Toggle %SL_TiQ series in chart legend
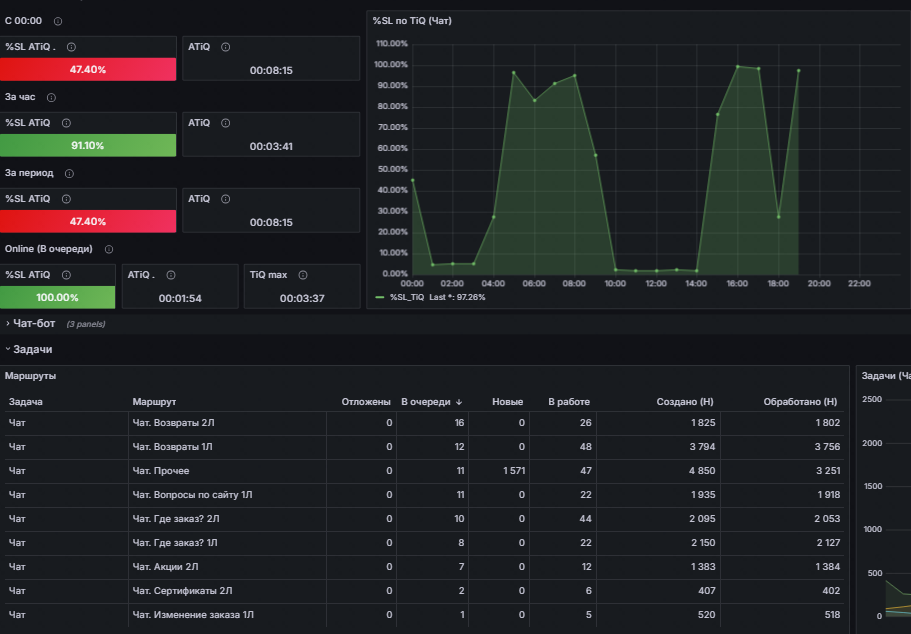Screen dimensions: 911x634 [x=407, y=298]
